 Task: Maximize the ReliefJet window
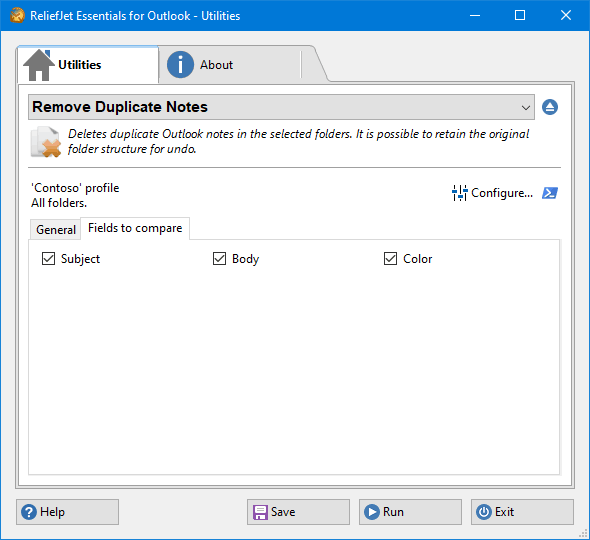coord(520,15)
